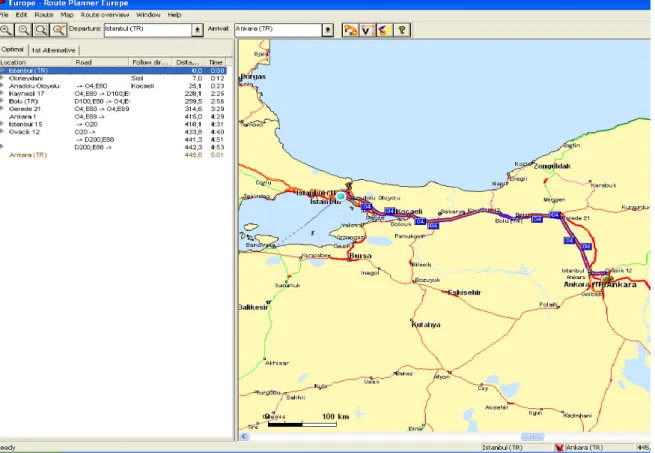Click the D200;E88 -> road entry

coord(93,147)
